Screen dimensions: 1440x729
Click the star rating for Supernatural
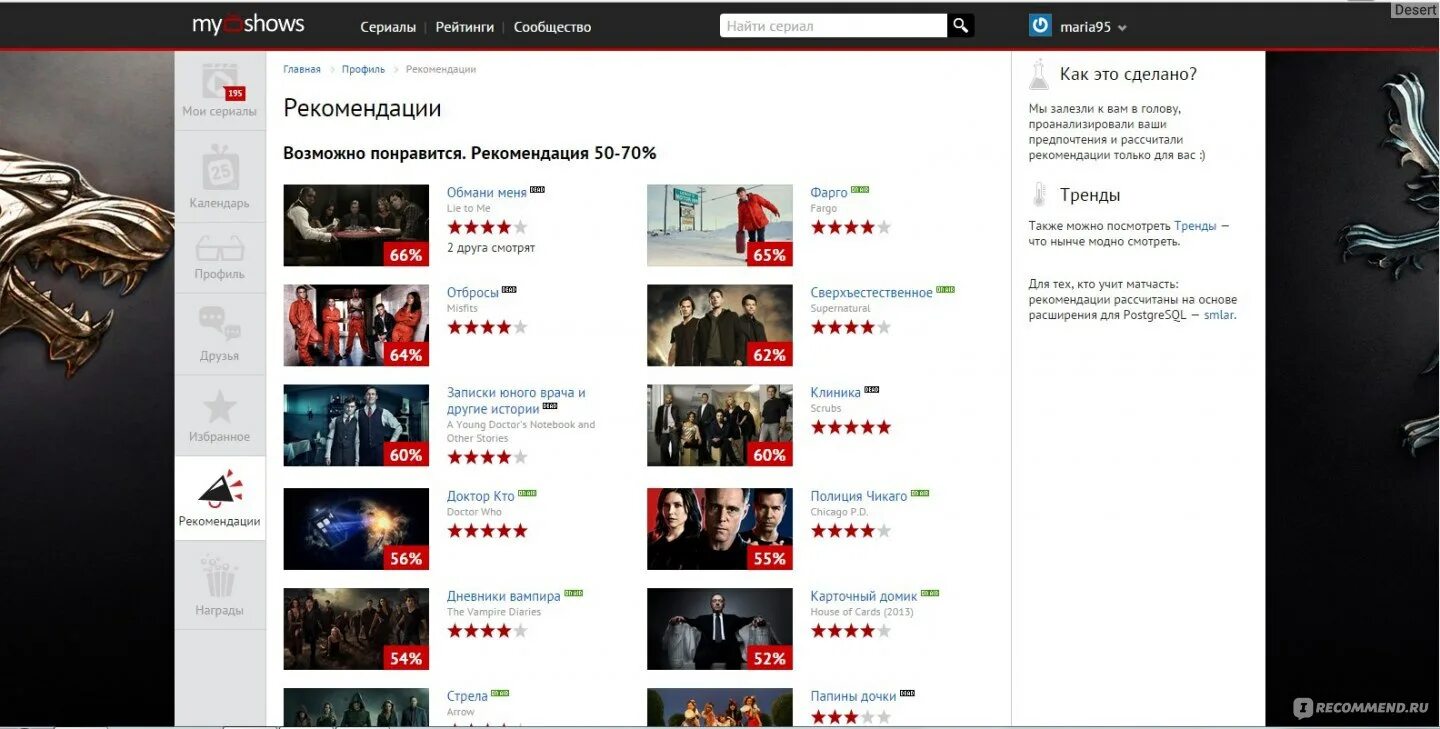(x=851, y=327)
